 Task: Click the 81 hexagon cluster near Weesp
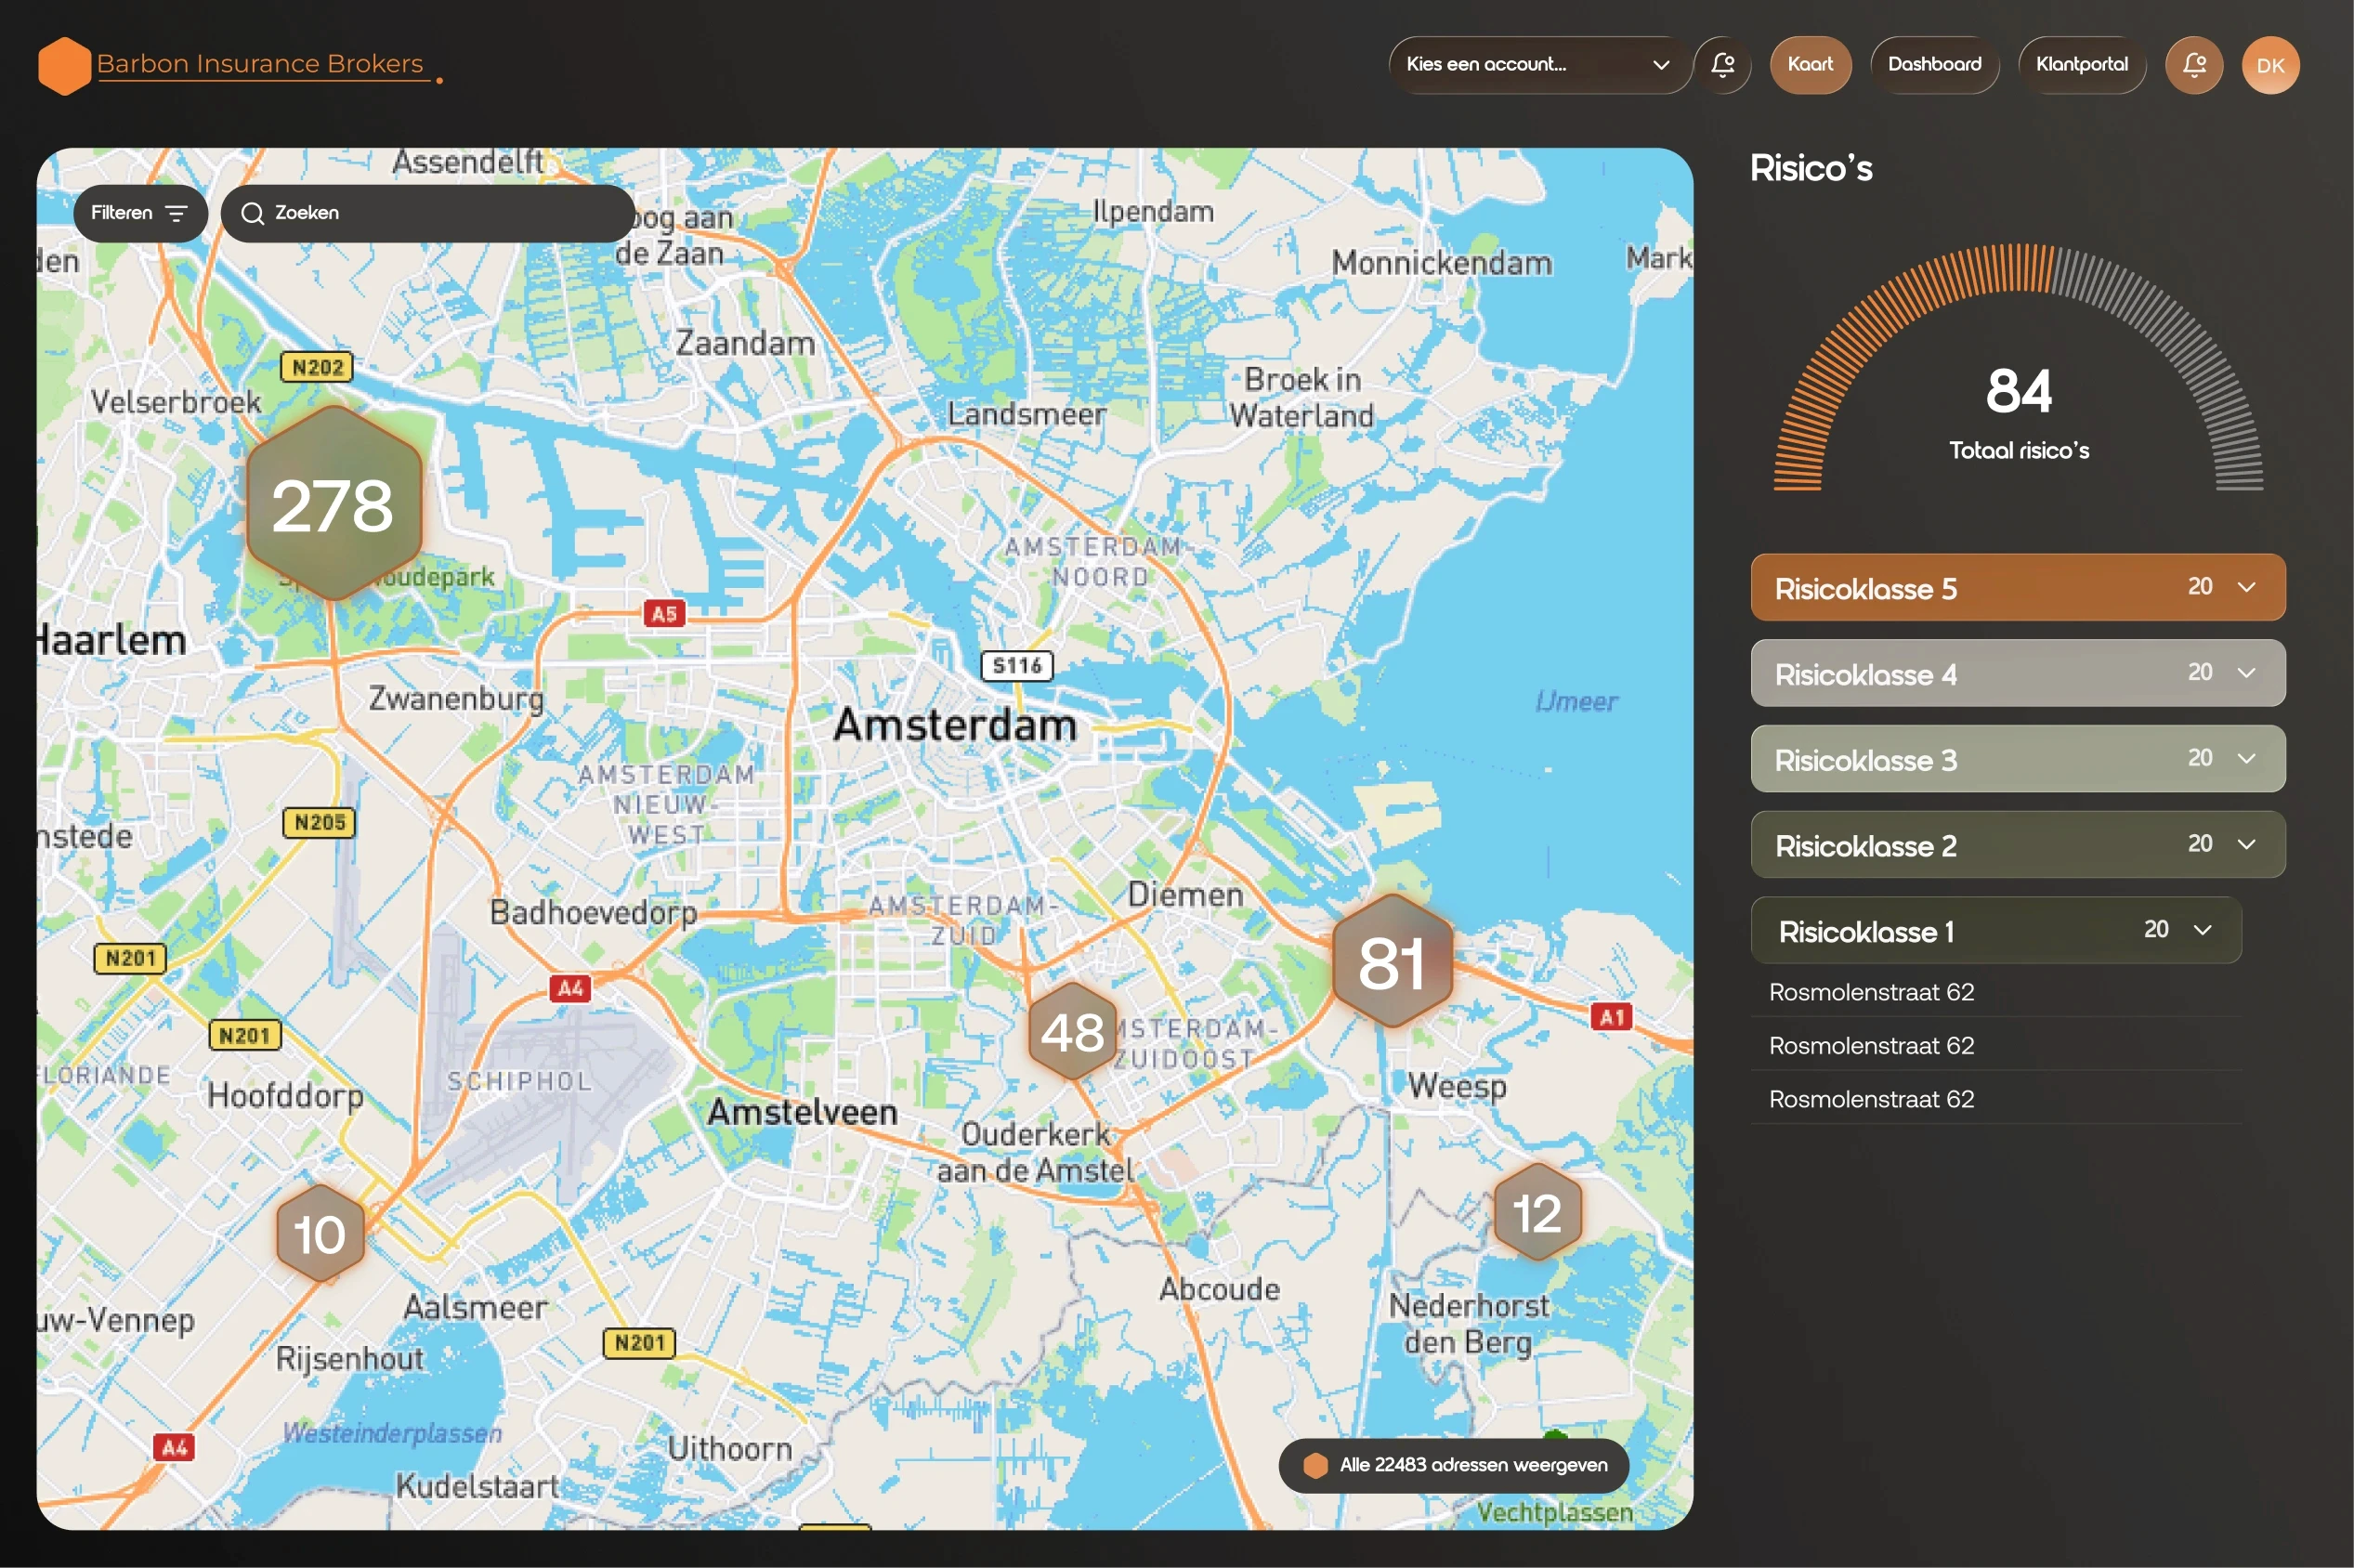coord(1391,962)
